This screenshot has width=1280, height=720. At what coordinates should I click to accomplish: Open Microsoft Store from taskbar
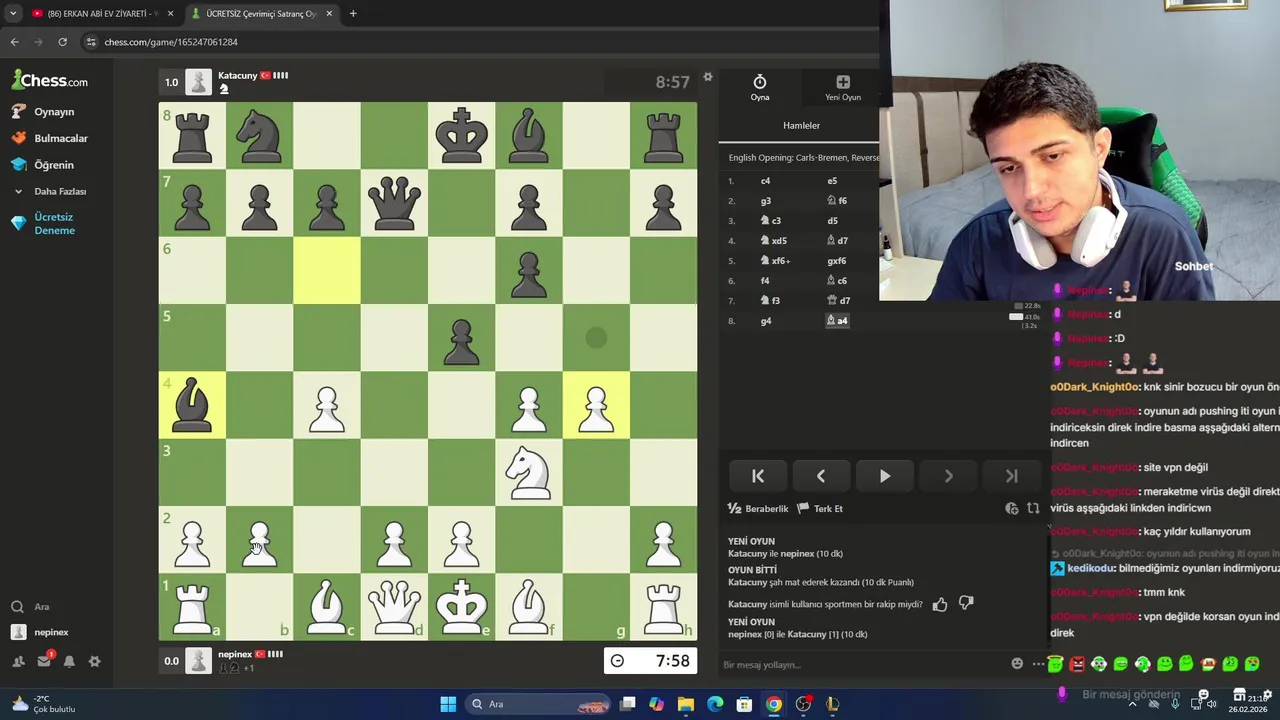(744, 704)
